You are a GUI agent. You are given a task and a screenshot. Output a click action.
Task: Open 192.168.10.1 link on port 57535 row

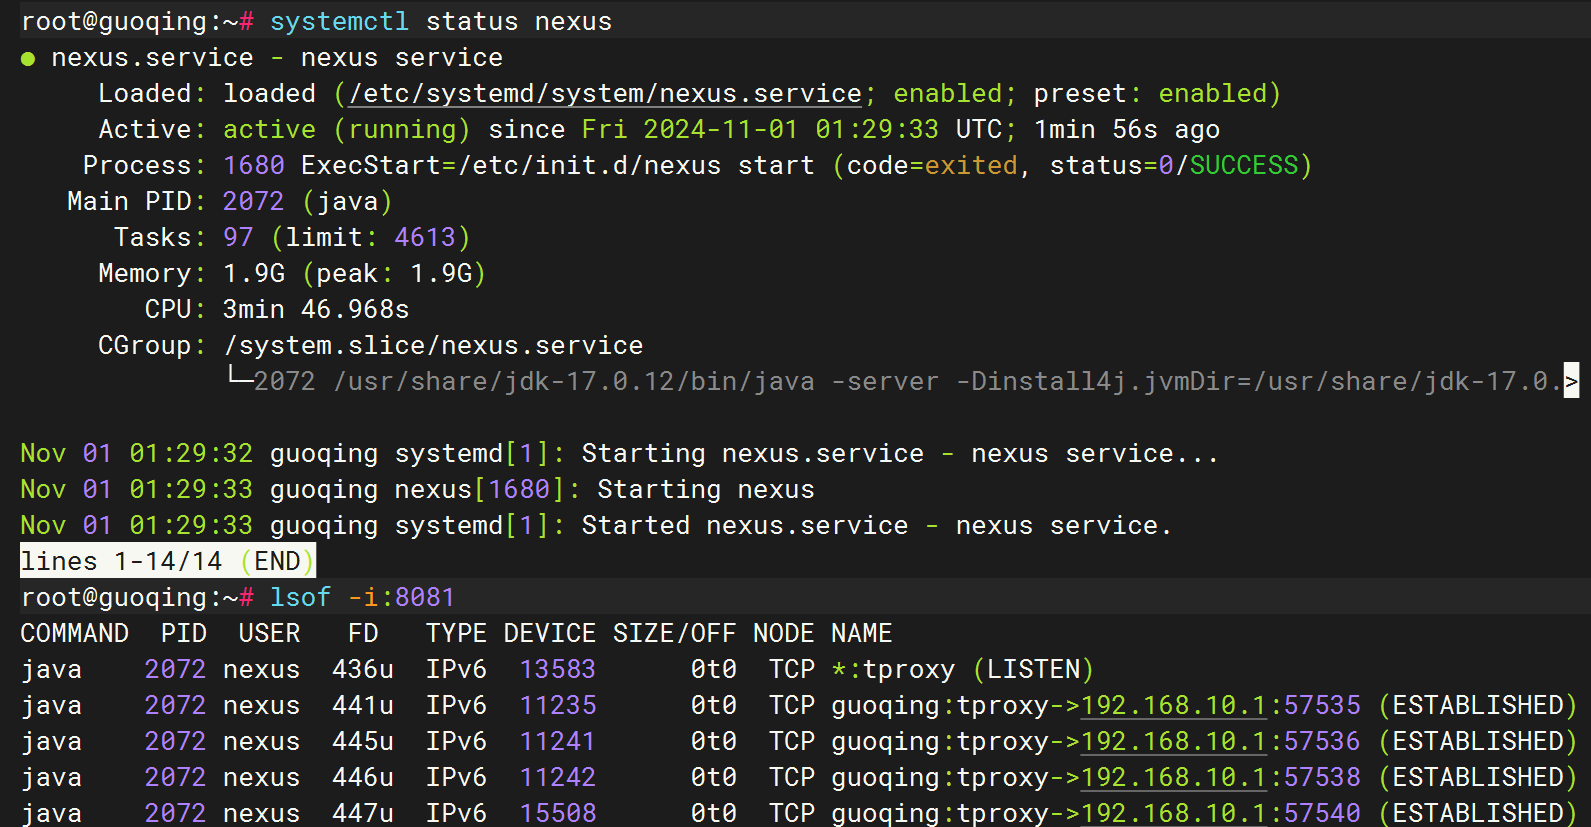(1174, 706)
